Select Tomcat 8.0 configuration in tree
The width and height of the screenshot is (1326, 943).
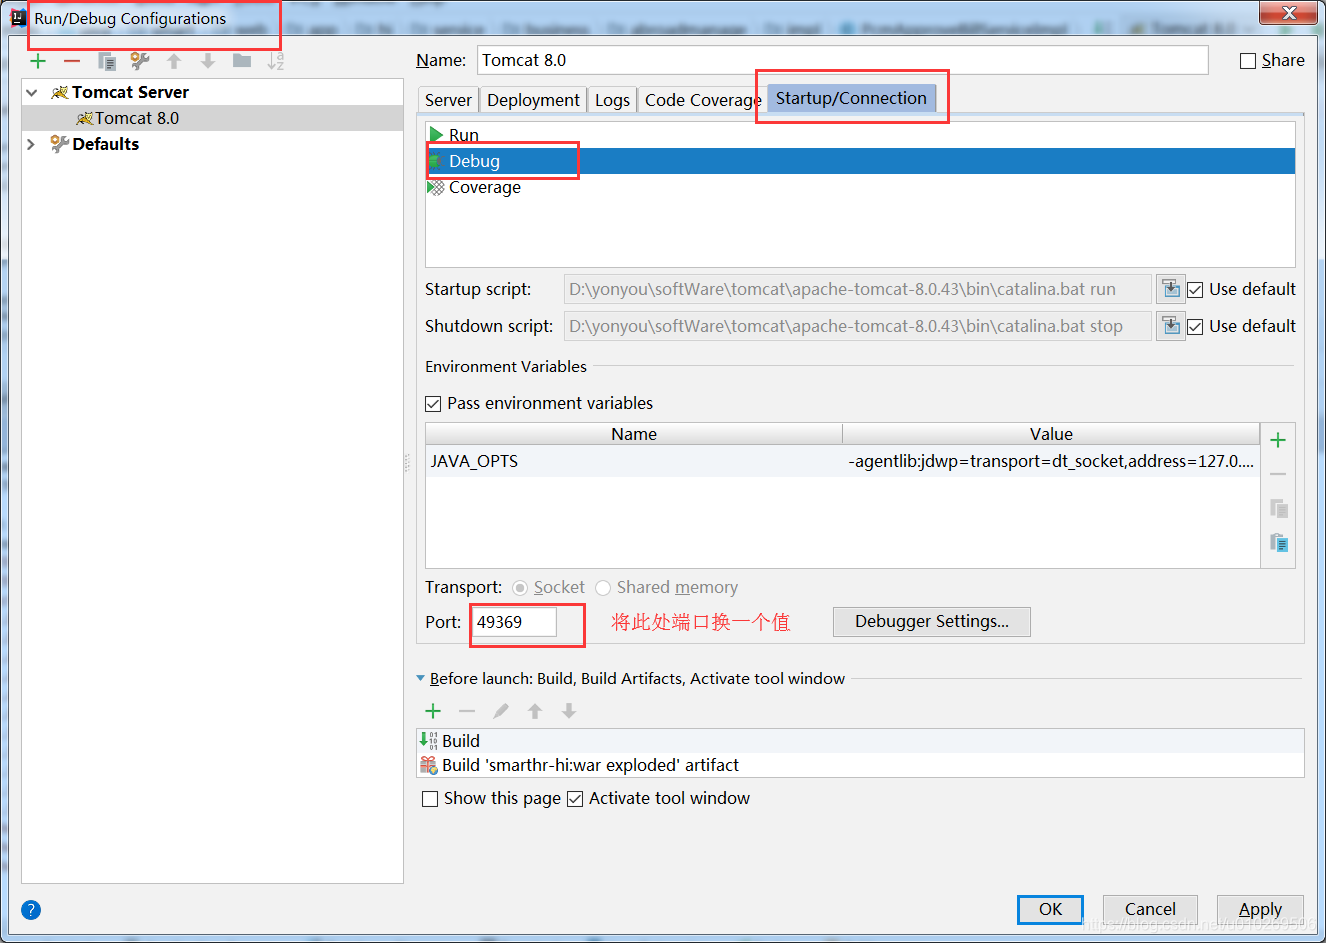212,118
